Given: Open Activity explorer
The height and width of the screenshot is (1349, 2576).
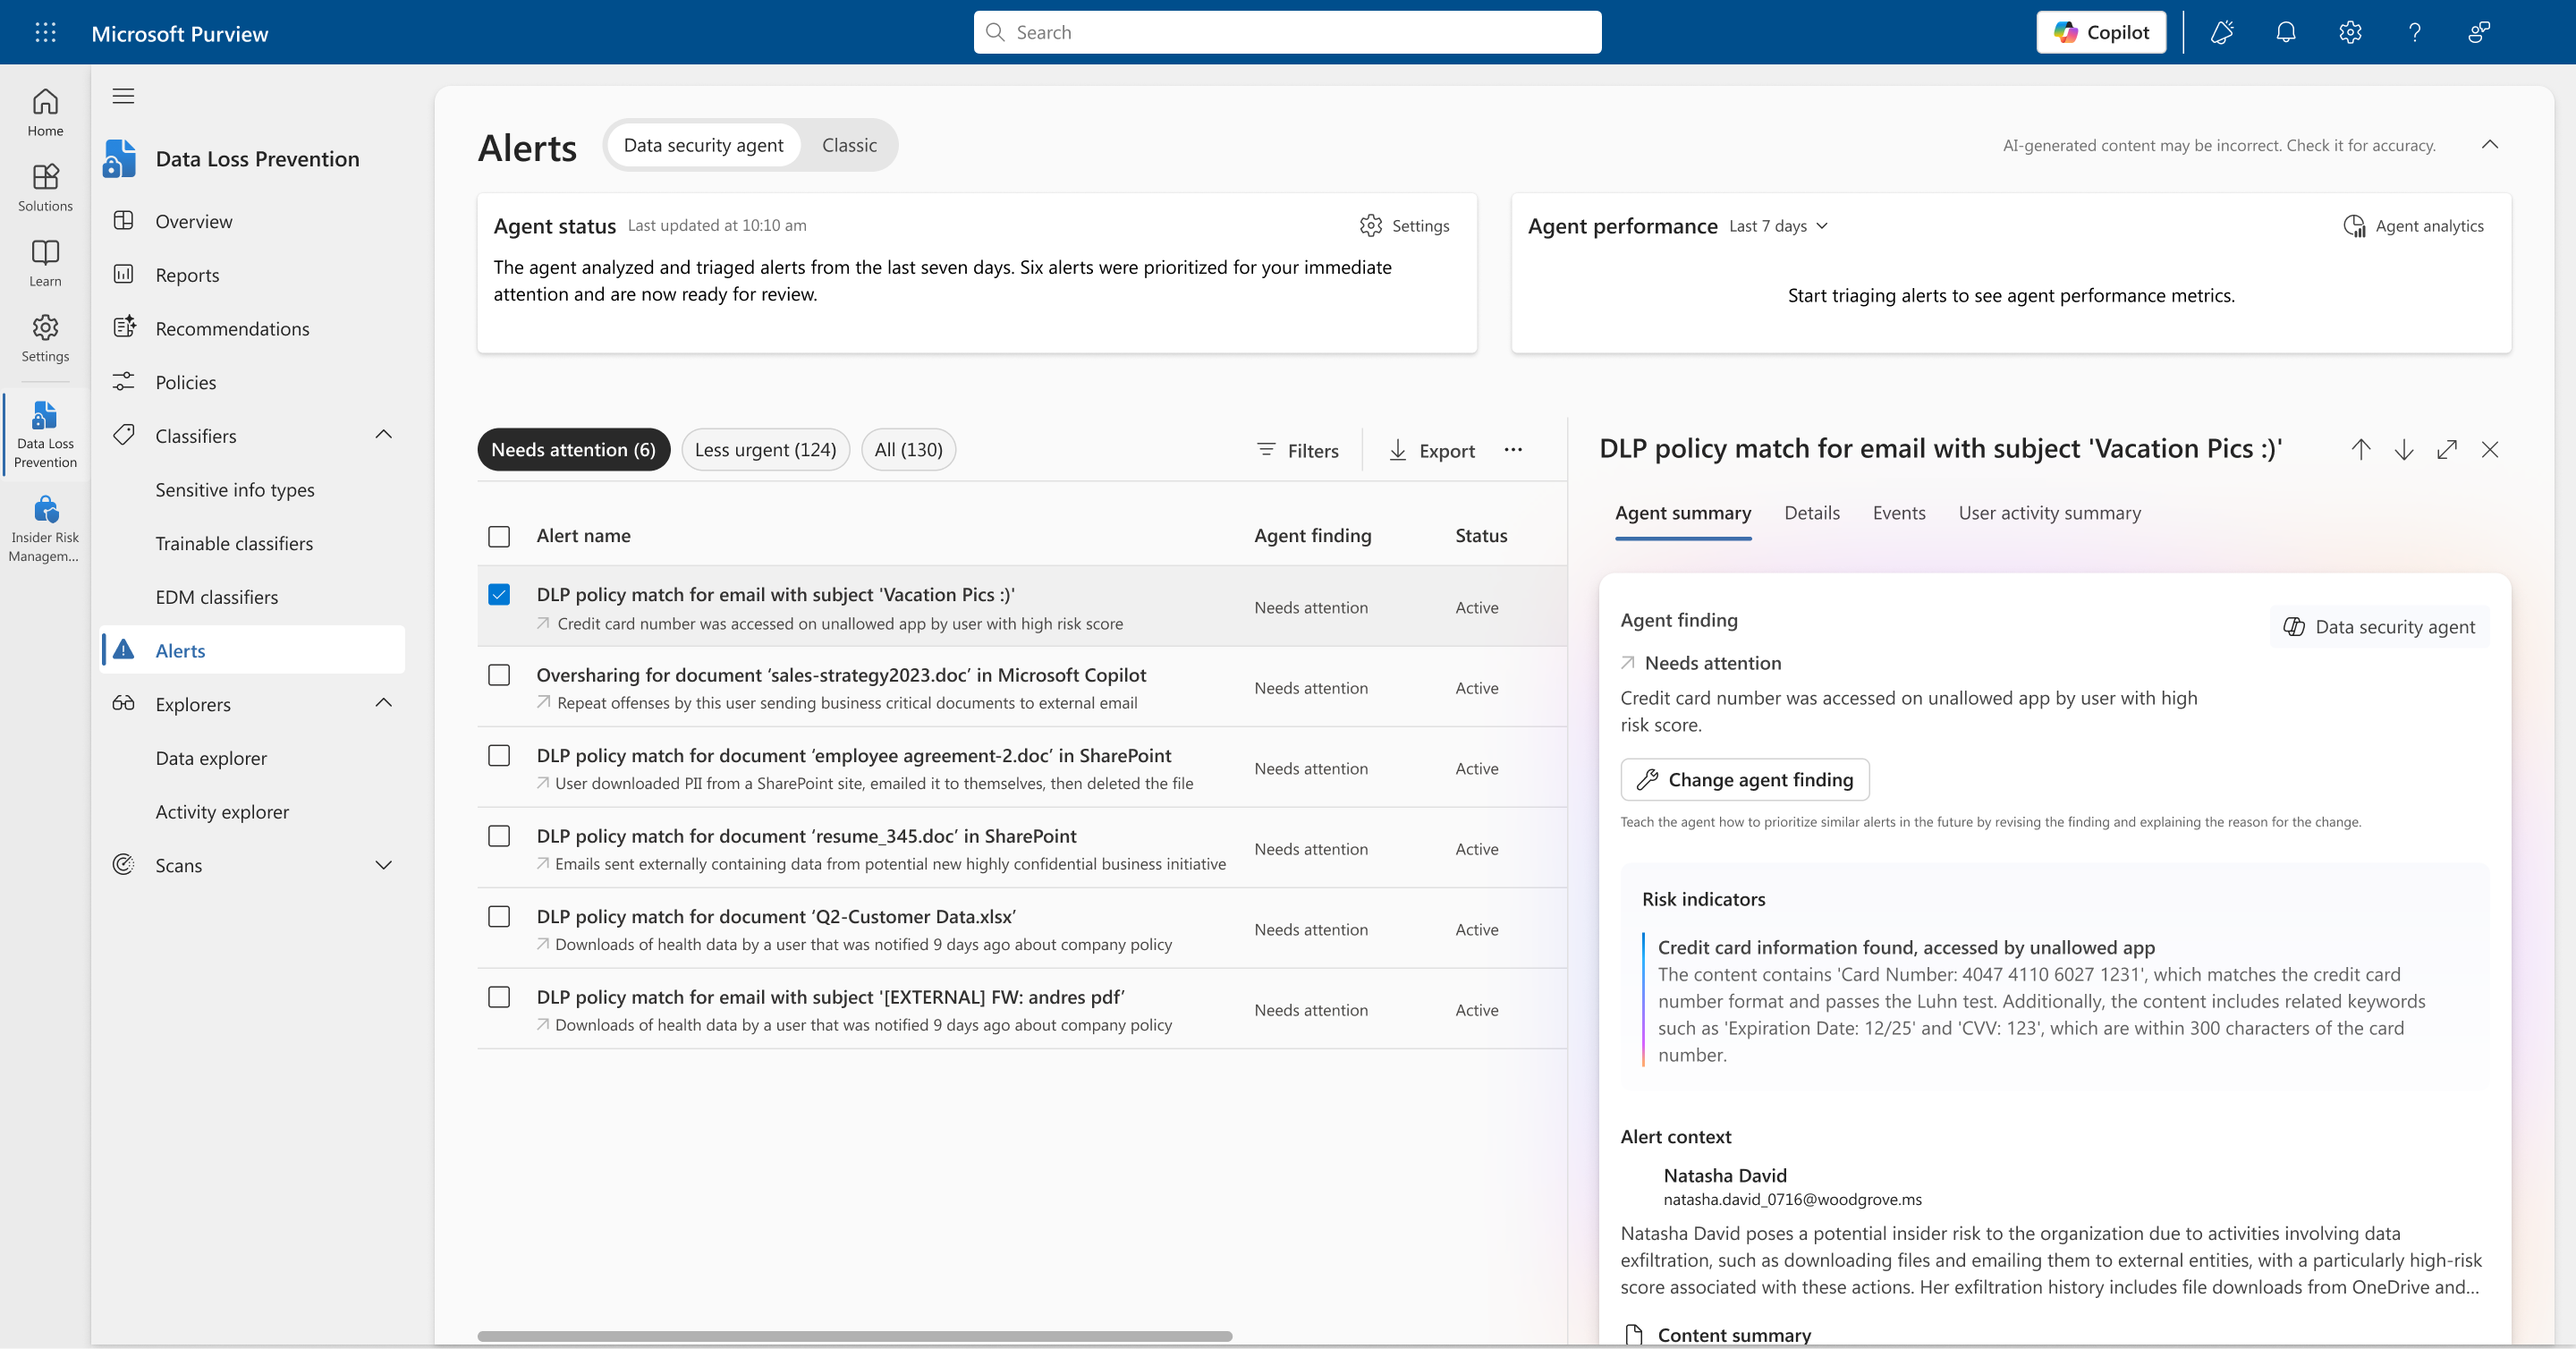Looking at the screenshot, I should (x=222, y=811).
